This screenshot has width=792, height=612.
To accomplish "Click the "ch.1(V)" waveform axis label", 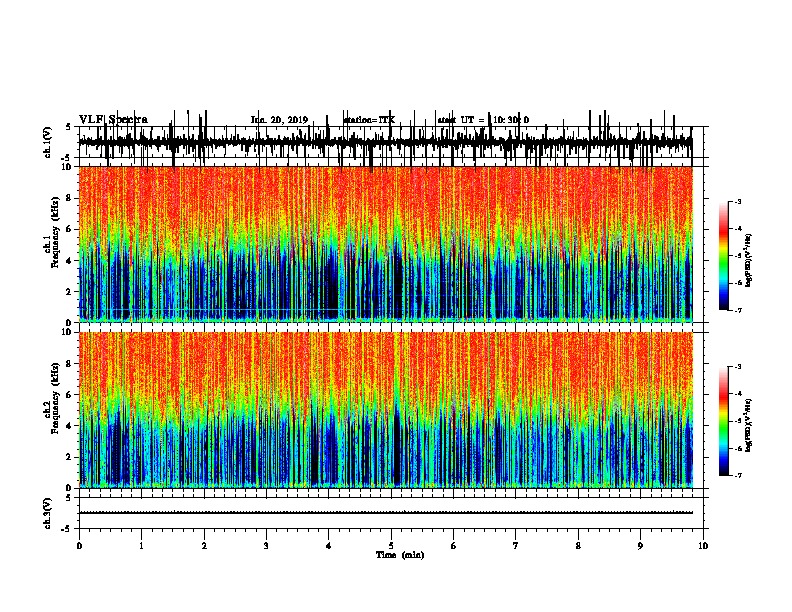I will (47, 142).
